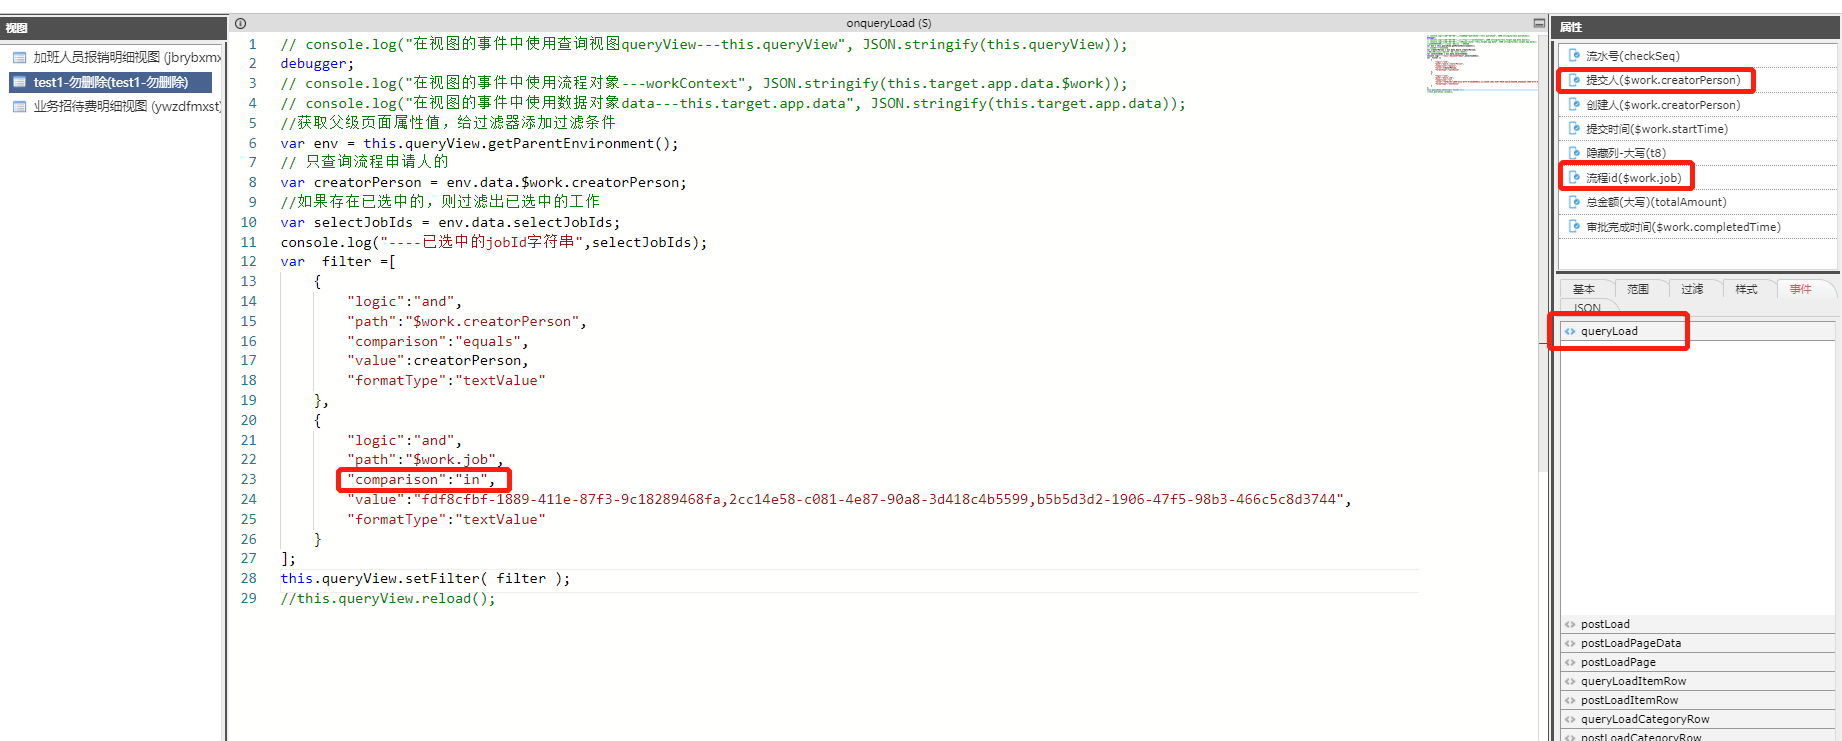The image size is (1842, 741).
Task: Expand the postLoad event section
Action: pos(1698,625)
